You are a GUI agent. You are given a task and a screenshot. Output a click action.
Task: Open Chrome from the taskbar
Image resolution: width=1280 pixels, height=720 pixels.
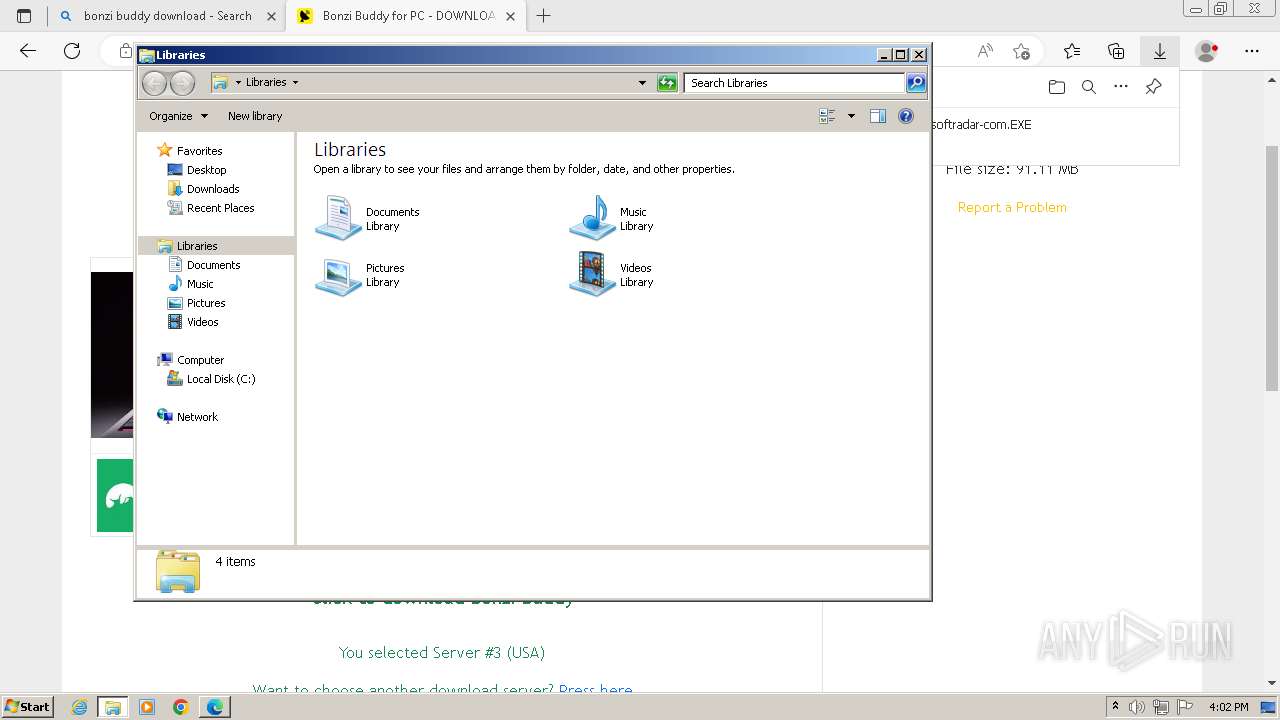pos(181,707)
